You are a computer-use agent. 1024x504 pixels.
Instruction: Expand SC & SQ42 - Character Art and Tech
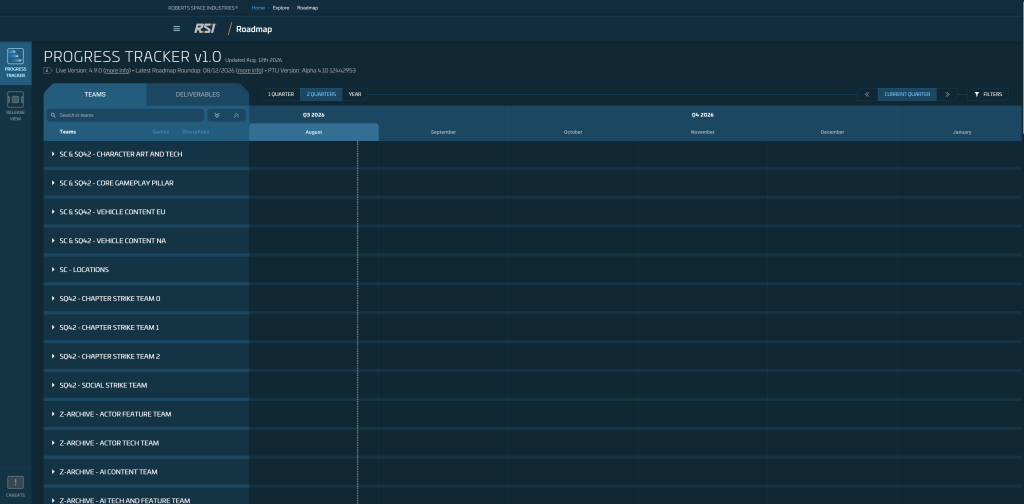tap(146, 155)
